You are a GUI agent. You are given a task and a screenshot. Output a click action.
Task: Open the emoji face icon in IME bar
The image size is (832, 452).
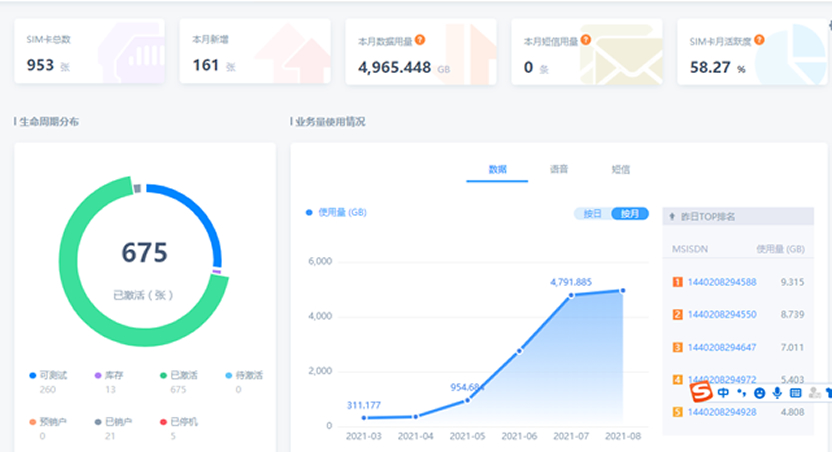pos(759,393)
